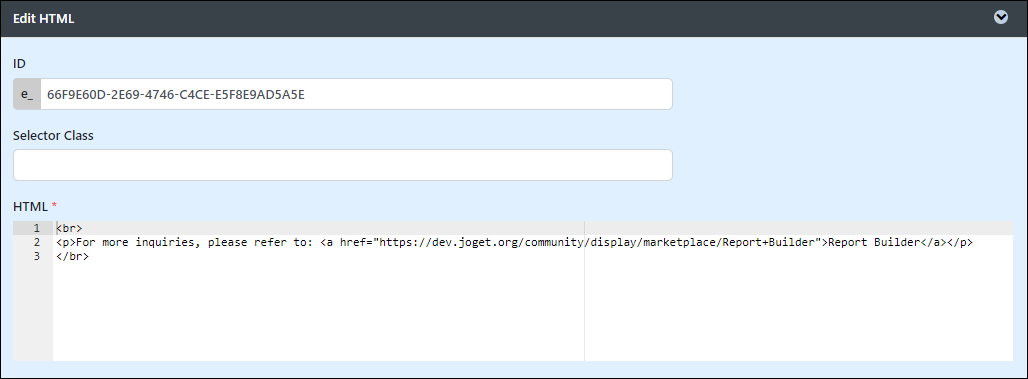Viewport: 1028px width, 379px height.
Task: Click the 'a href' attribute in code
Action: [344, 243]
